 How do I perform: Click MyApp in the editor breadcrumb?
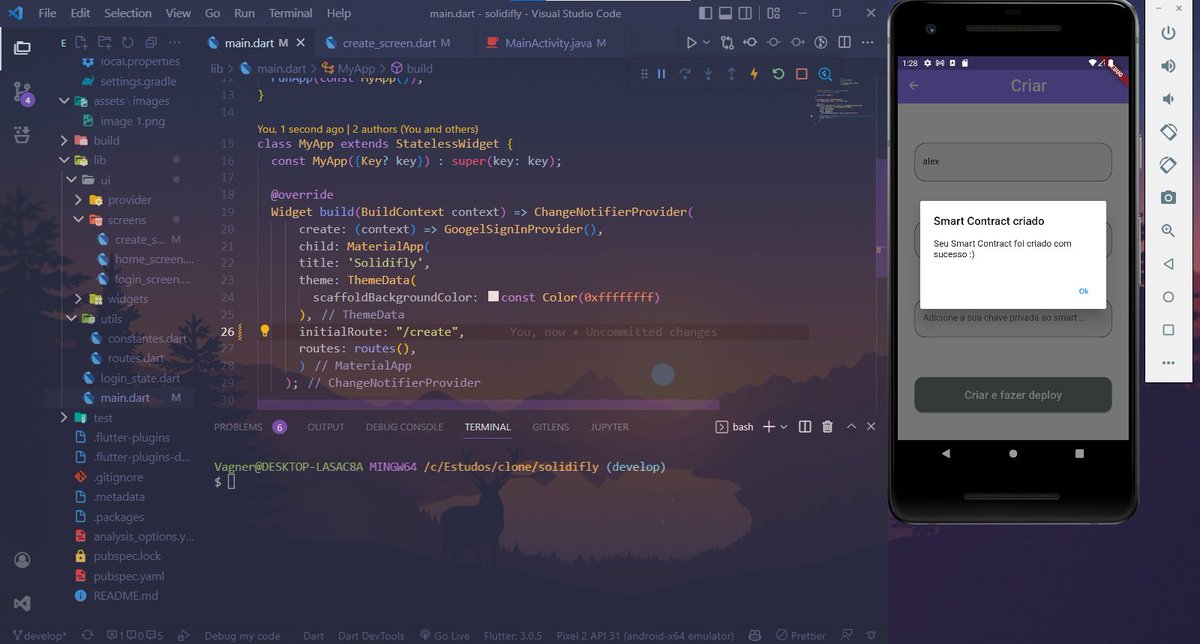point(356,68)
